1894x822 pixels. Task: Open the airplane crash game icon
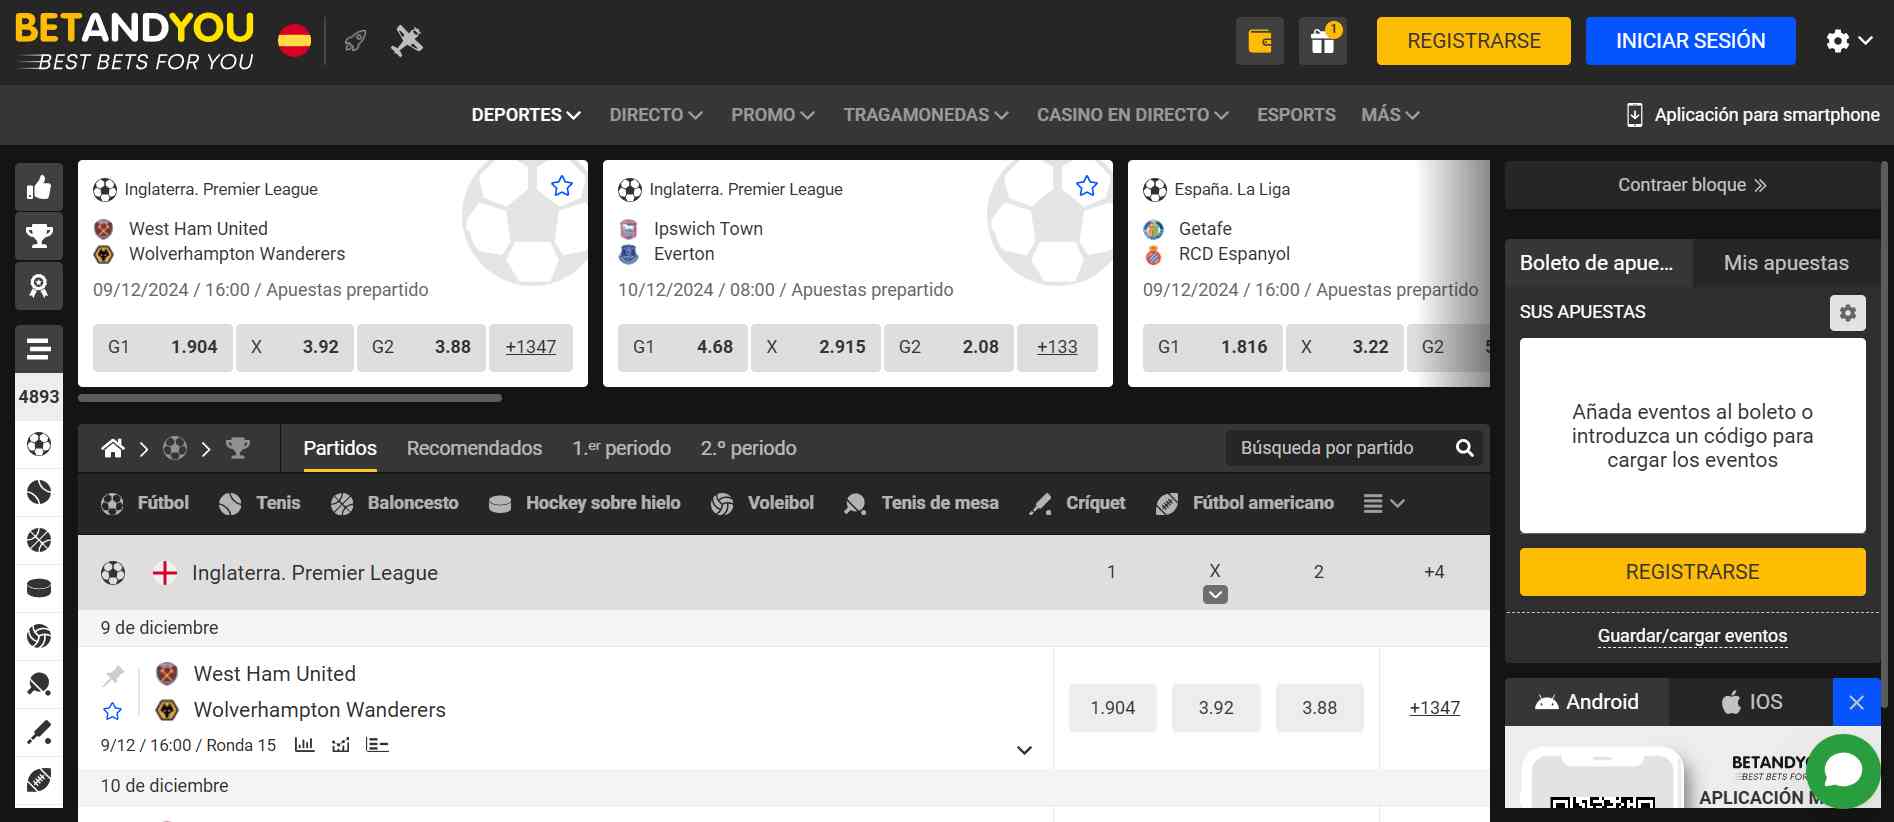pos(407,41)
